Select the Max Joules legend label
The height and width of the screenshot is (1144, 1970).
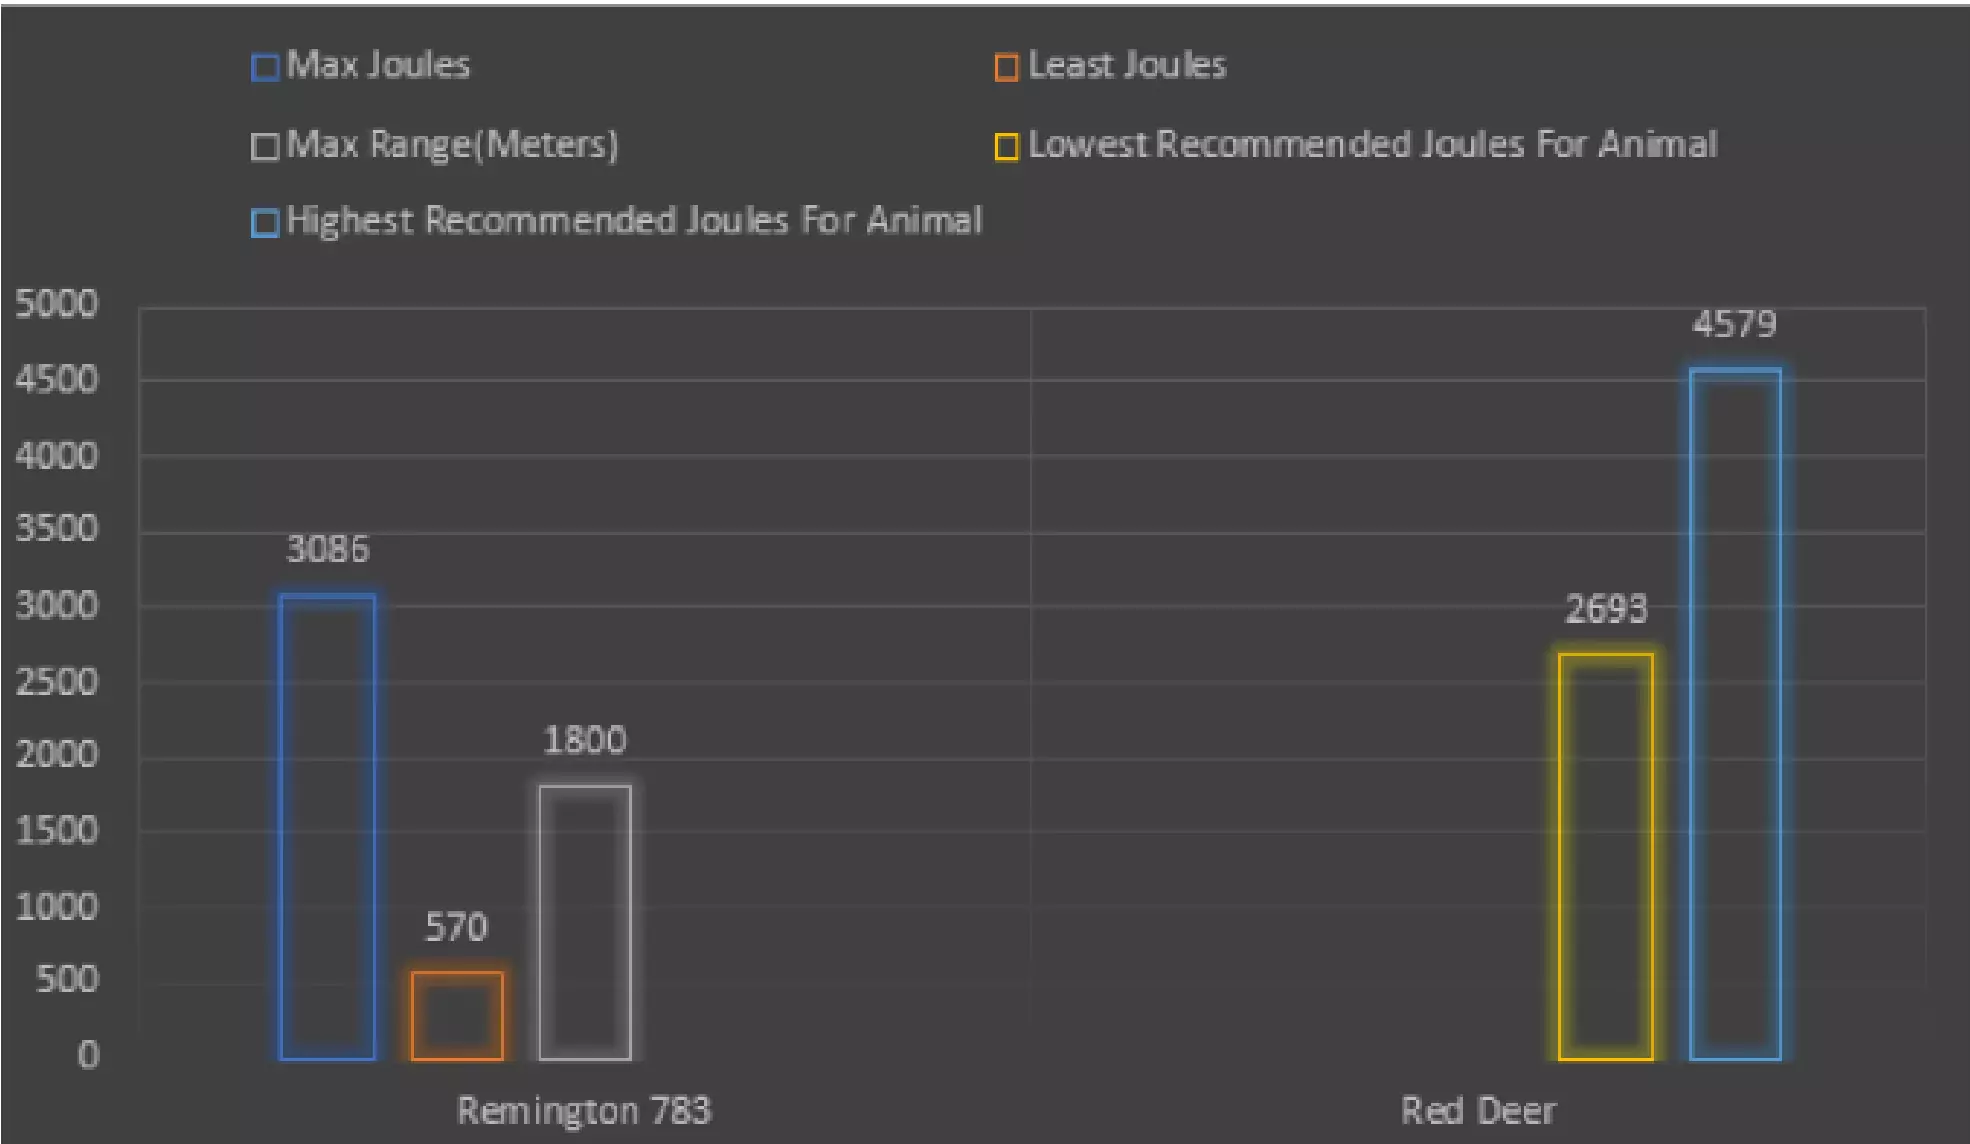point(378,65)
